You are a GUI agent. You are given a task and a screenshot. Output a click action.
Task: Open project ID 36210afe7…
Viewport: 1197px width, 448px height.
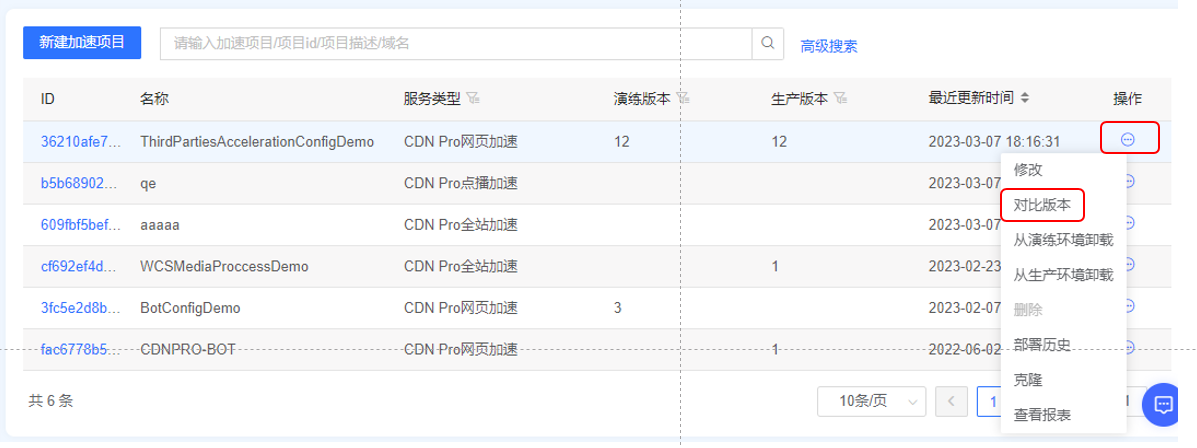tap(80, 142)
